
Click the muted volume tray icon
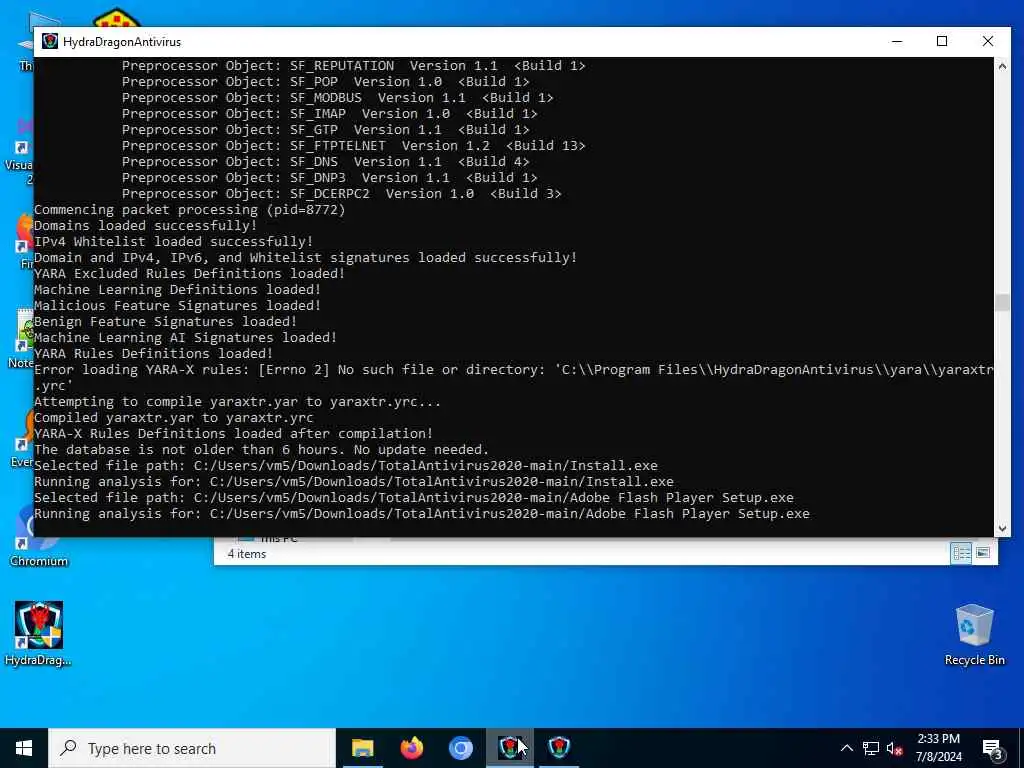click(x=895, y=748)
